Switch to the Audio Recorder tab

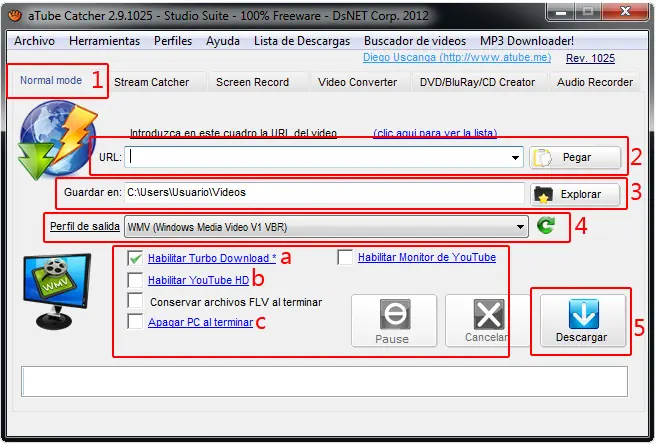(x=594, y=82)
